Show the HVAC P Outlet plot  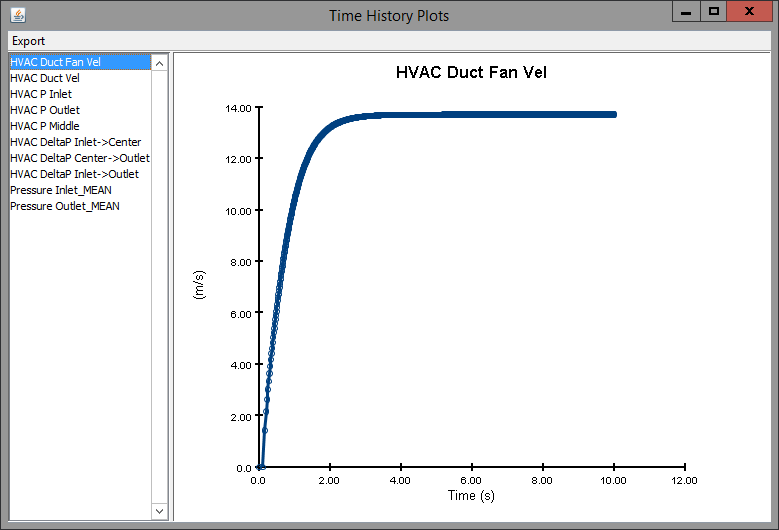point(44,110)
